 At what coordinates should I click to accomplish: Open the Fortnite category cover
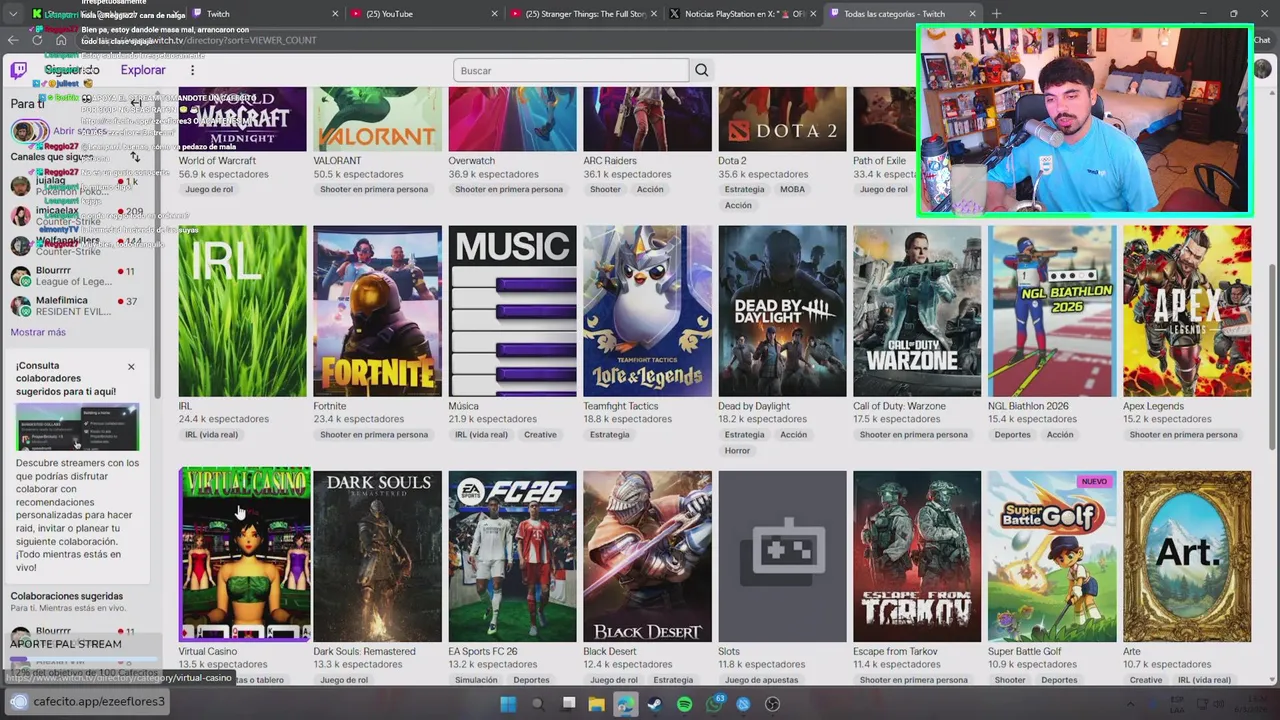click(x=377, y=311)
